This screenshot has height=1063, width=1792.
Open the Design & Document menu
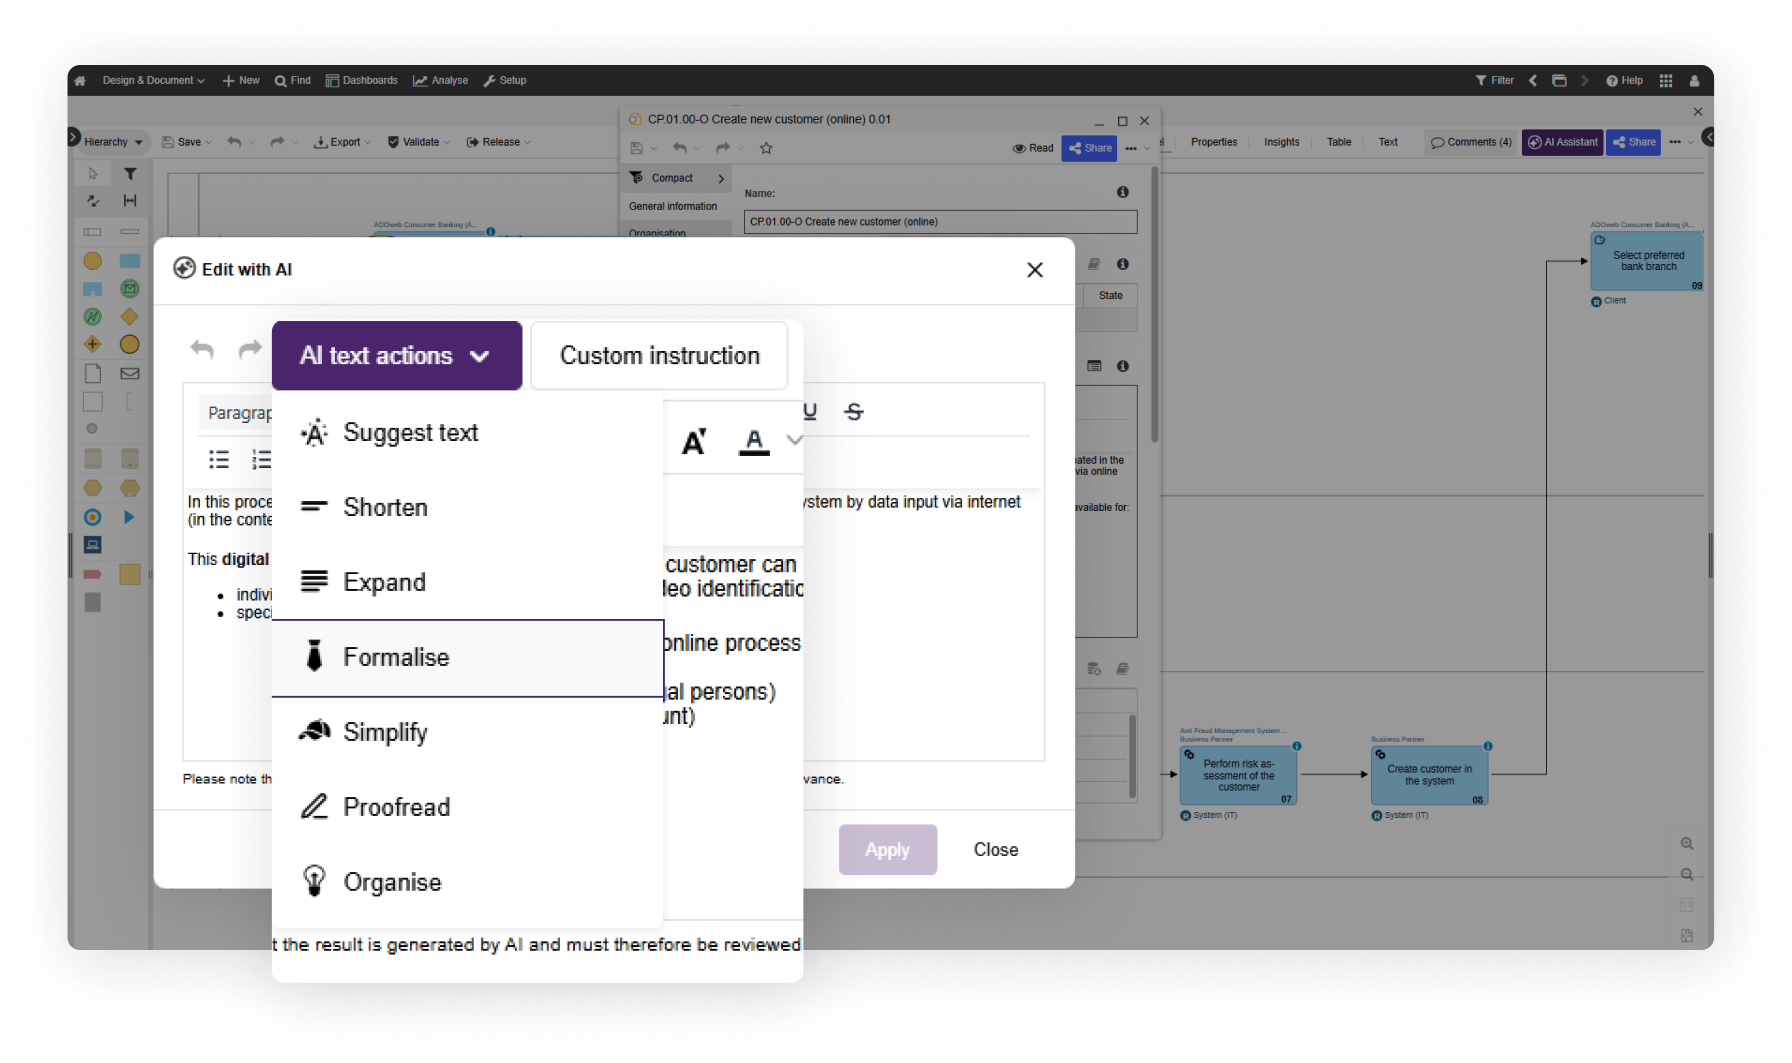153,81
